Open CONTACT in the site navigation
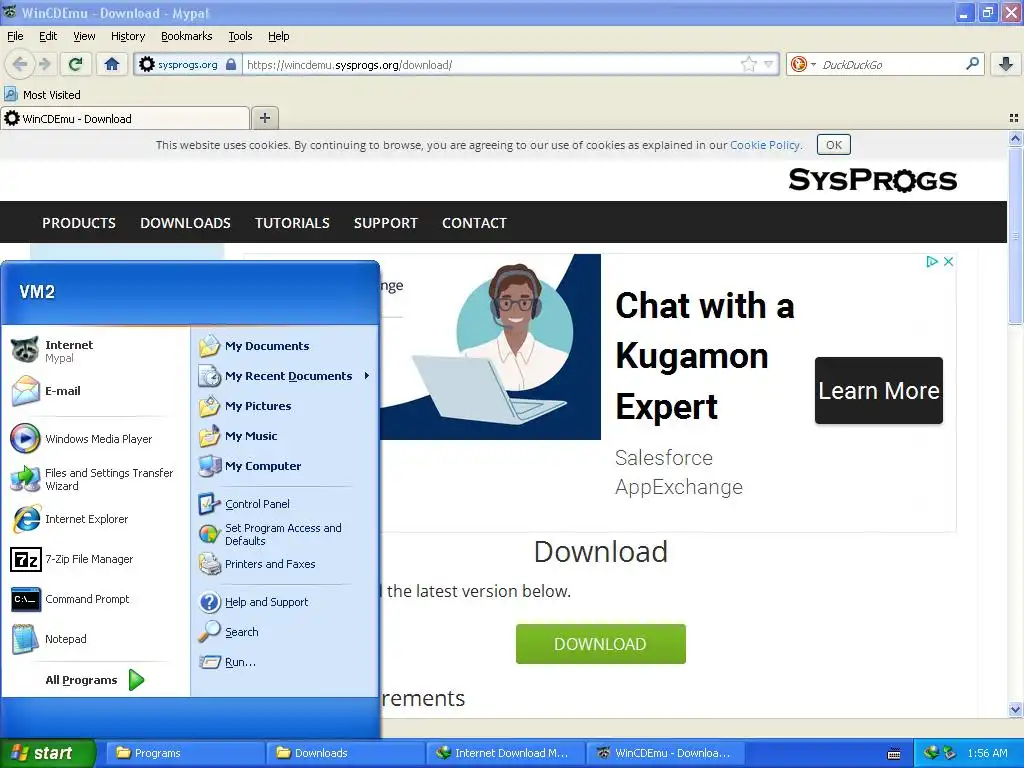1024x768 pixels. (x=474, y=223)
